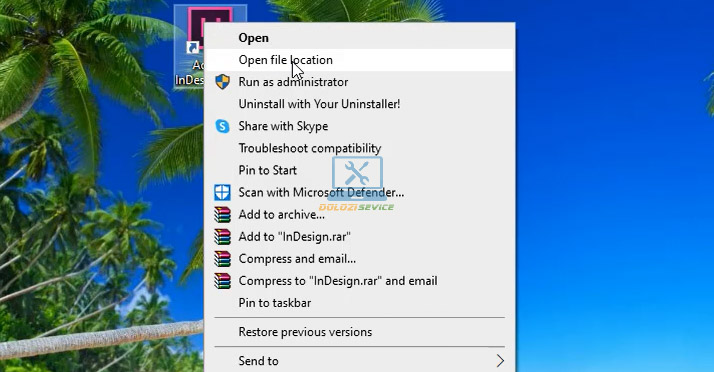Open the Send to menu entry
The image size is (714, 372).
tap(360, 361)
